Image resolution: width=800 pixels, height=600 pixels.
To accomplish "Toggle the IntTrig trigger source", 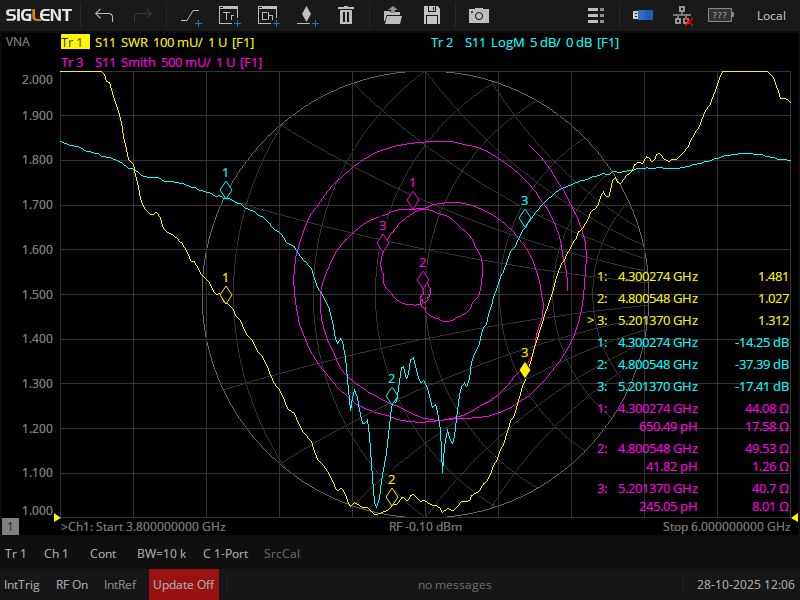I will pos(22,585).
